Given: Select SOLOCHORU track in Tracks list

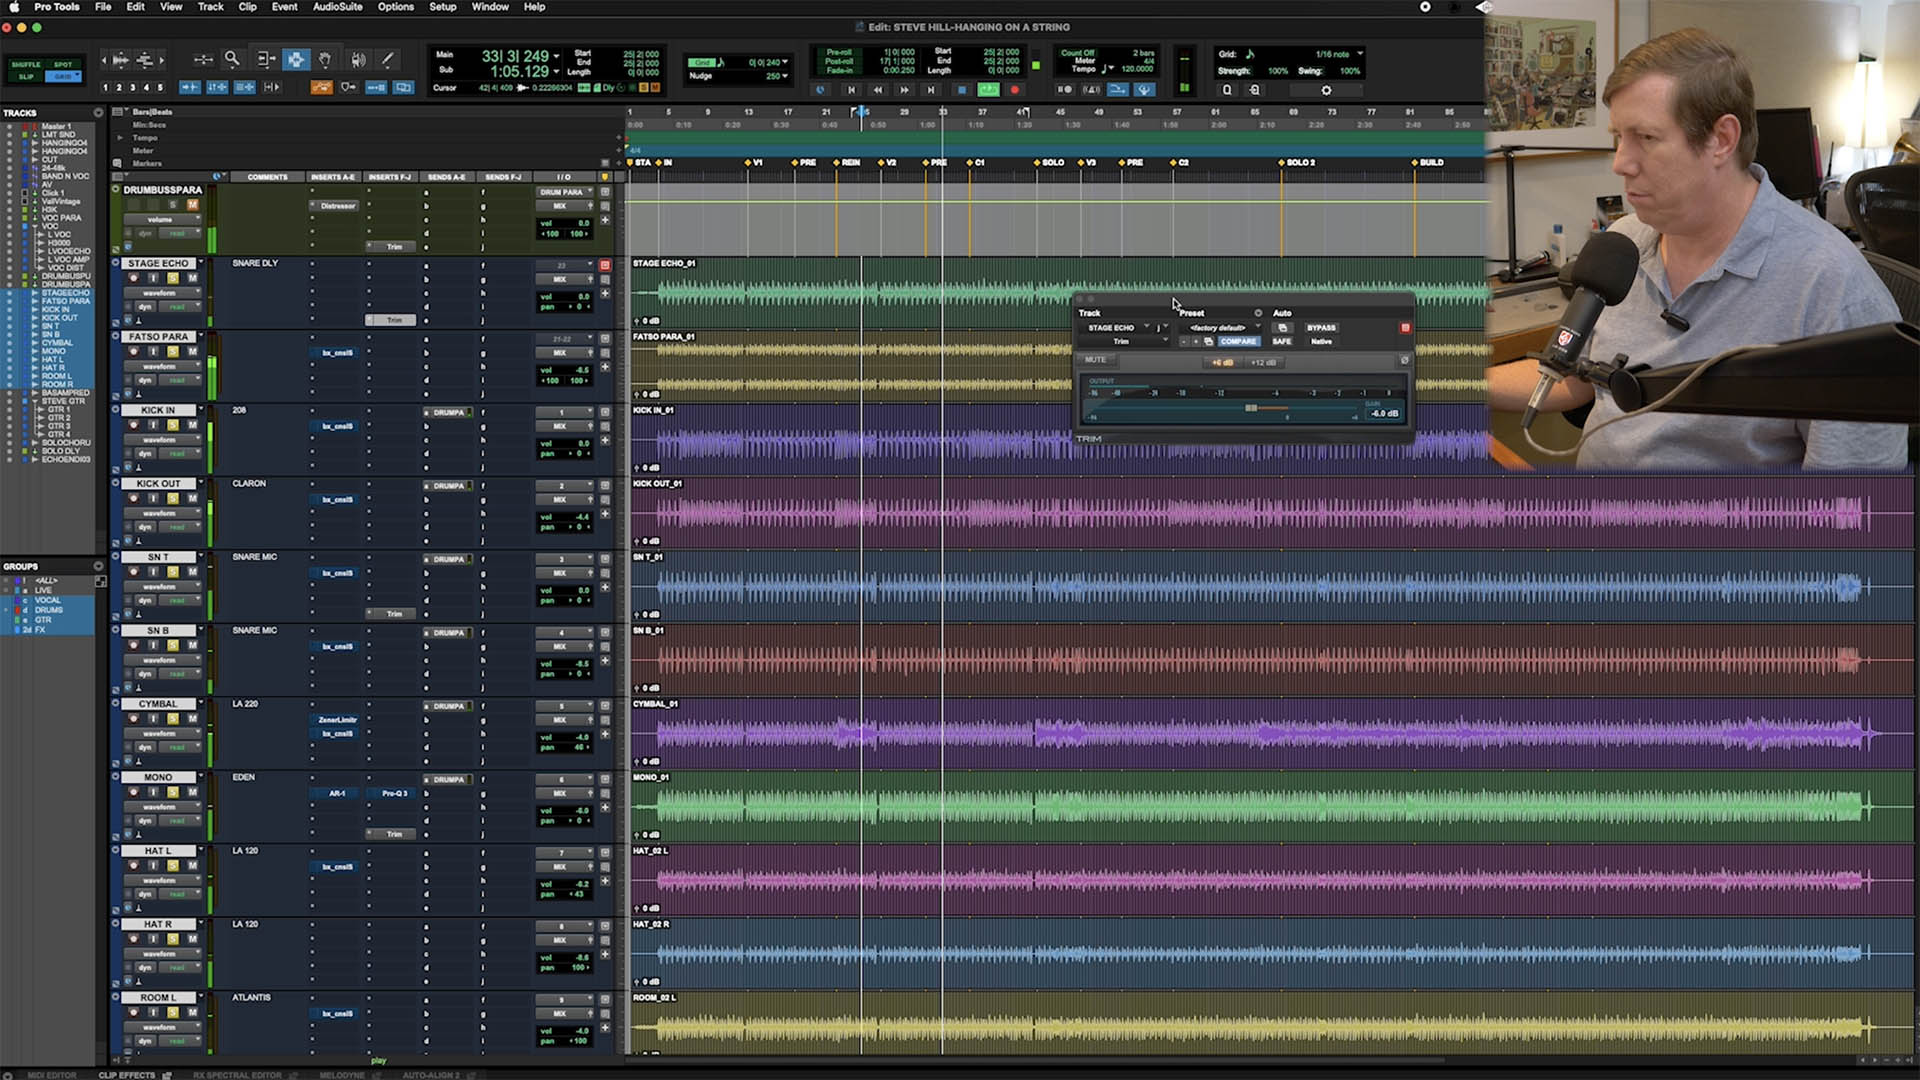Looking at the screenshot, I should (66, 443).
